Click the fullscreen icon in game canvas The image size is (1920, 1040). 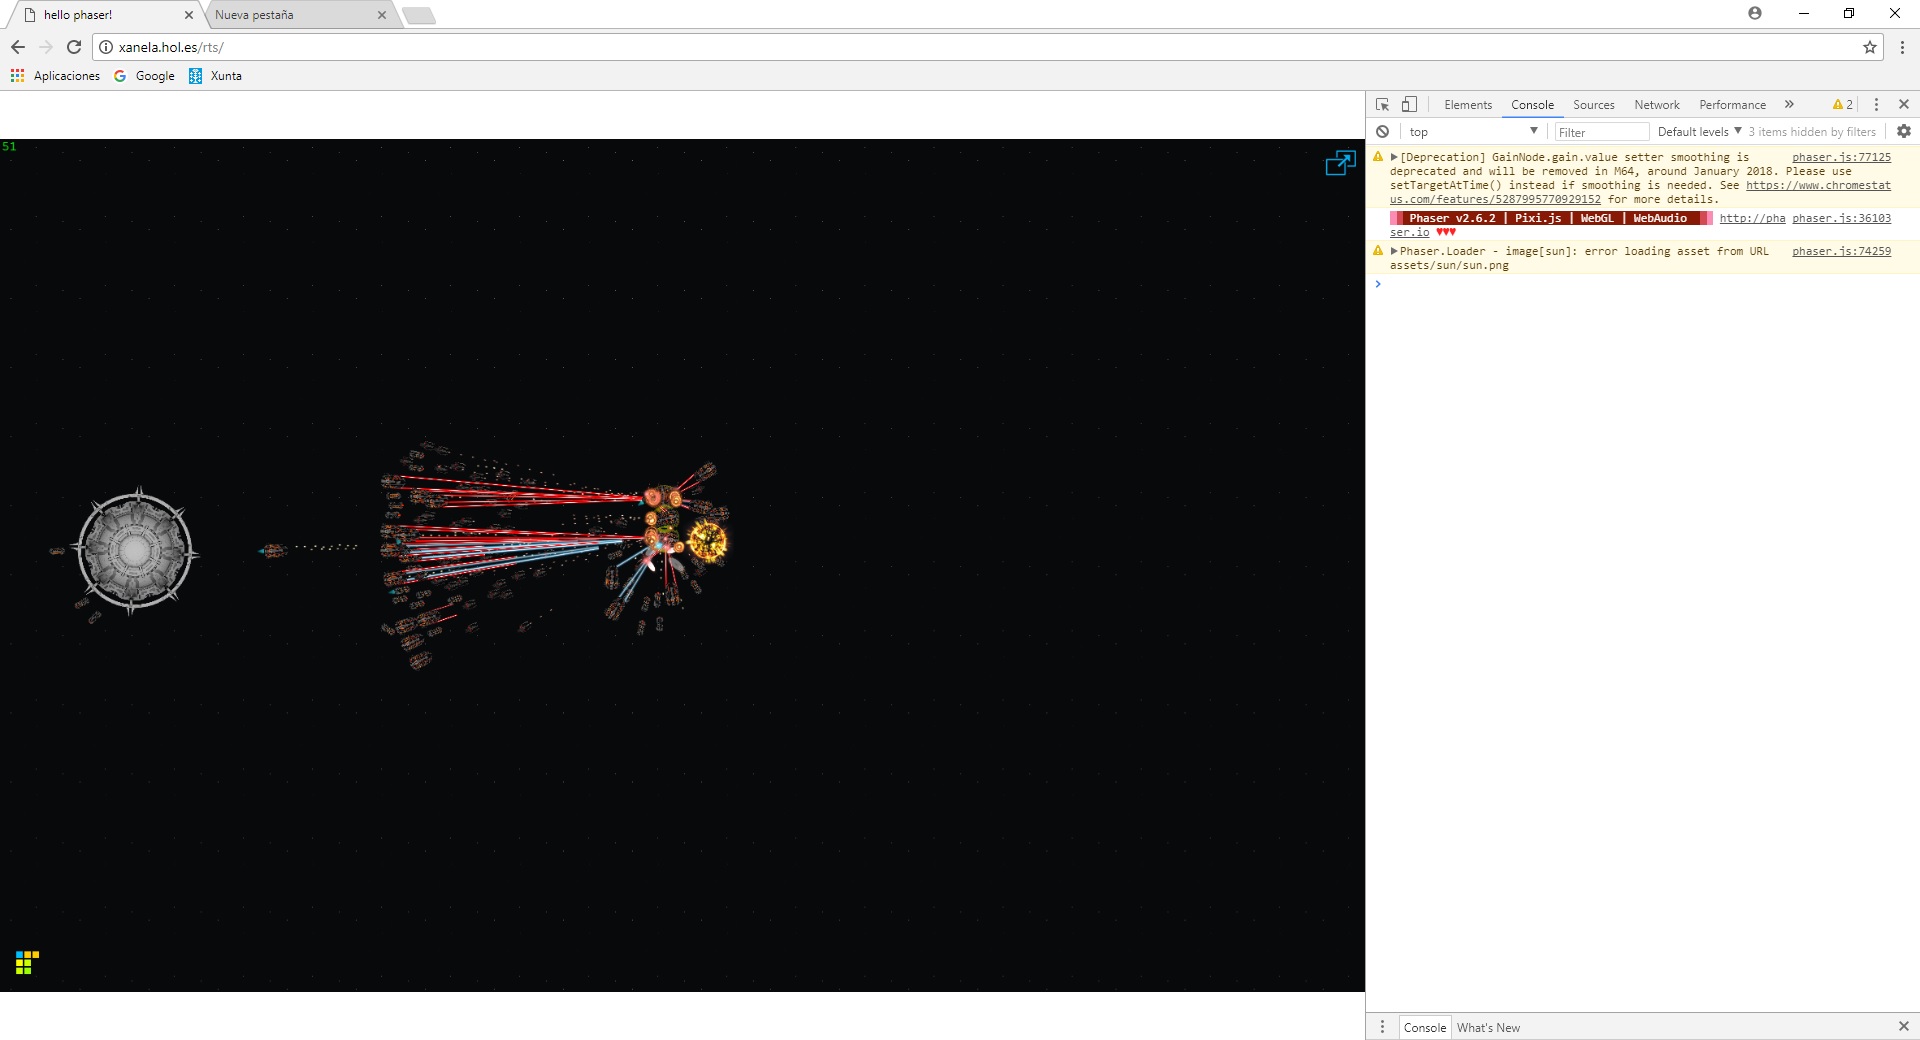pyautogui.click(x=1339, y=163)
